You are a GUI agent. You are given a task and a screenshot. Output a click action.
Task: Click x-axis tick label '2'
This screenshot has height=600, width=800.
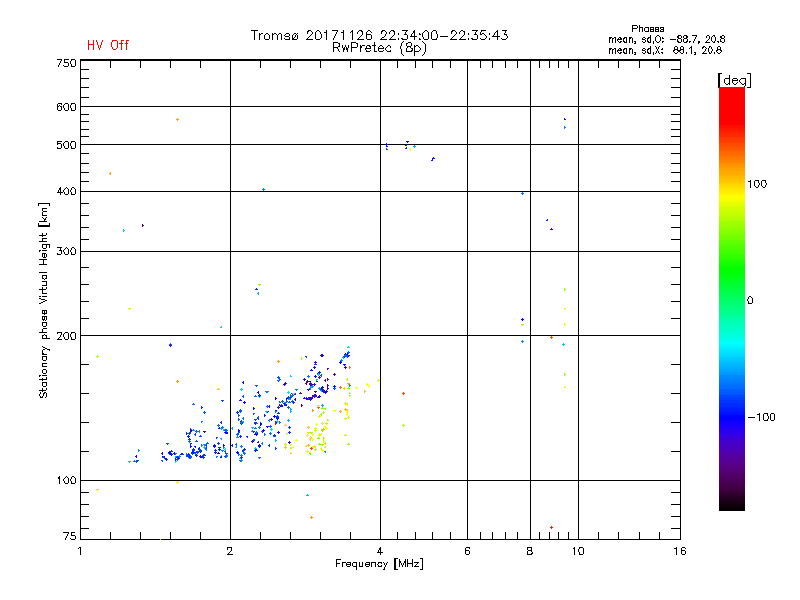[230, 551]
